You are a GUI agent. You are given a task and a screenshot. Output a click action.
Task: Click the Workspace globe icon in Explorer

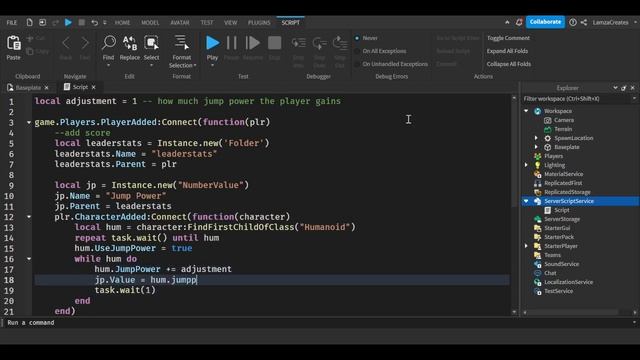538,111
